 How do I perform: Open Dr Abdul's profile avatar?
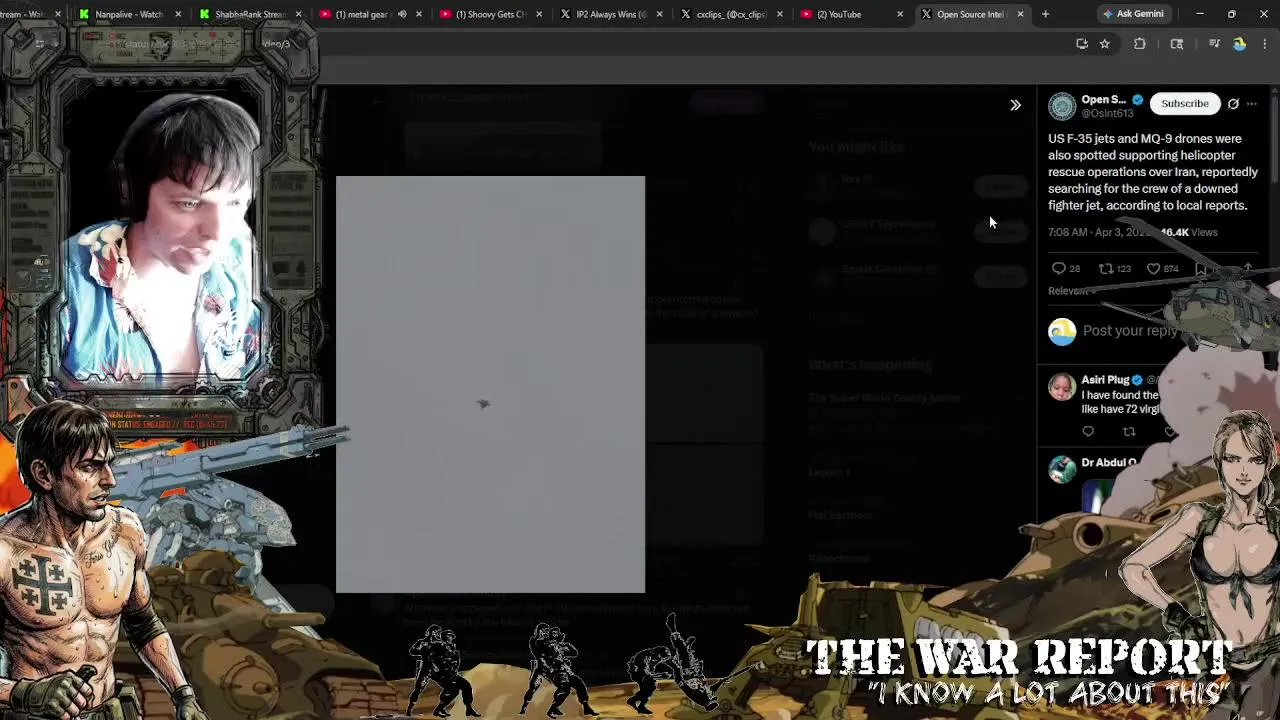[x=1062, y=469]
